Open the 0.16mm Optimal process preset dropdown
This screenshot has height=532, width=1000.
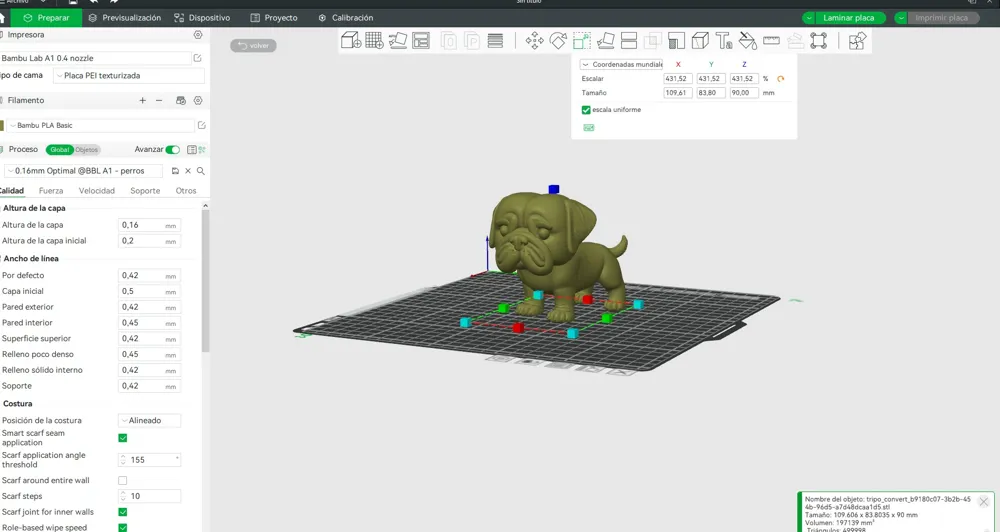click(x=83, y=171)
